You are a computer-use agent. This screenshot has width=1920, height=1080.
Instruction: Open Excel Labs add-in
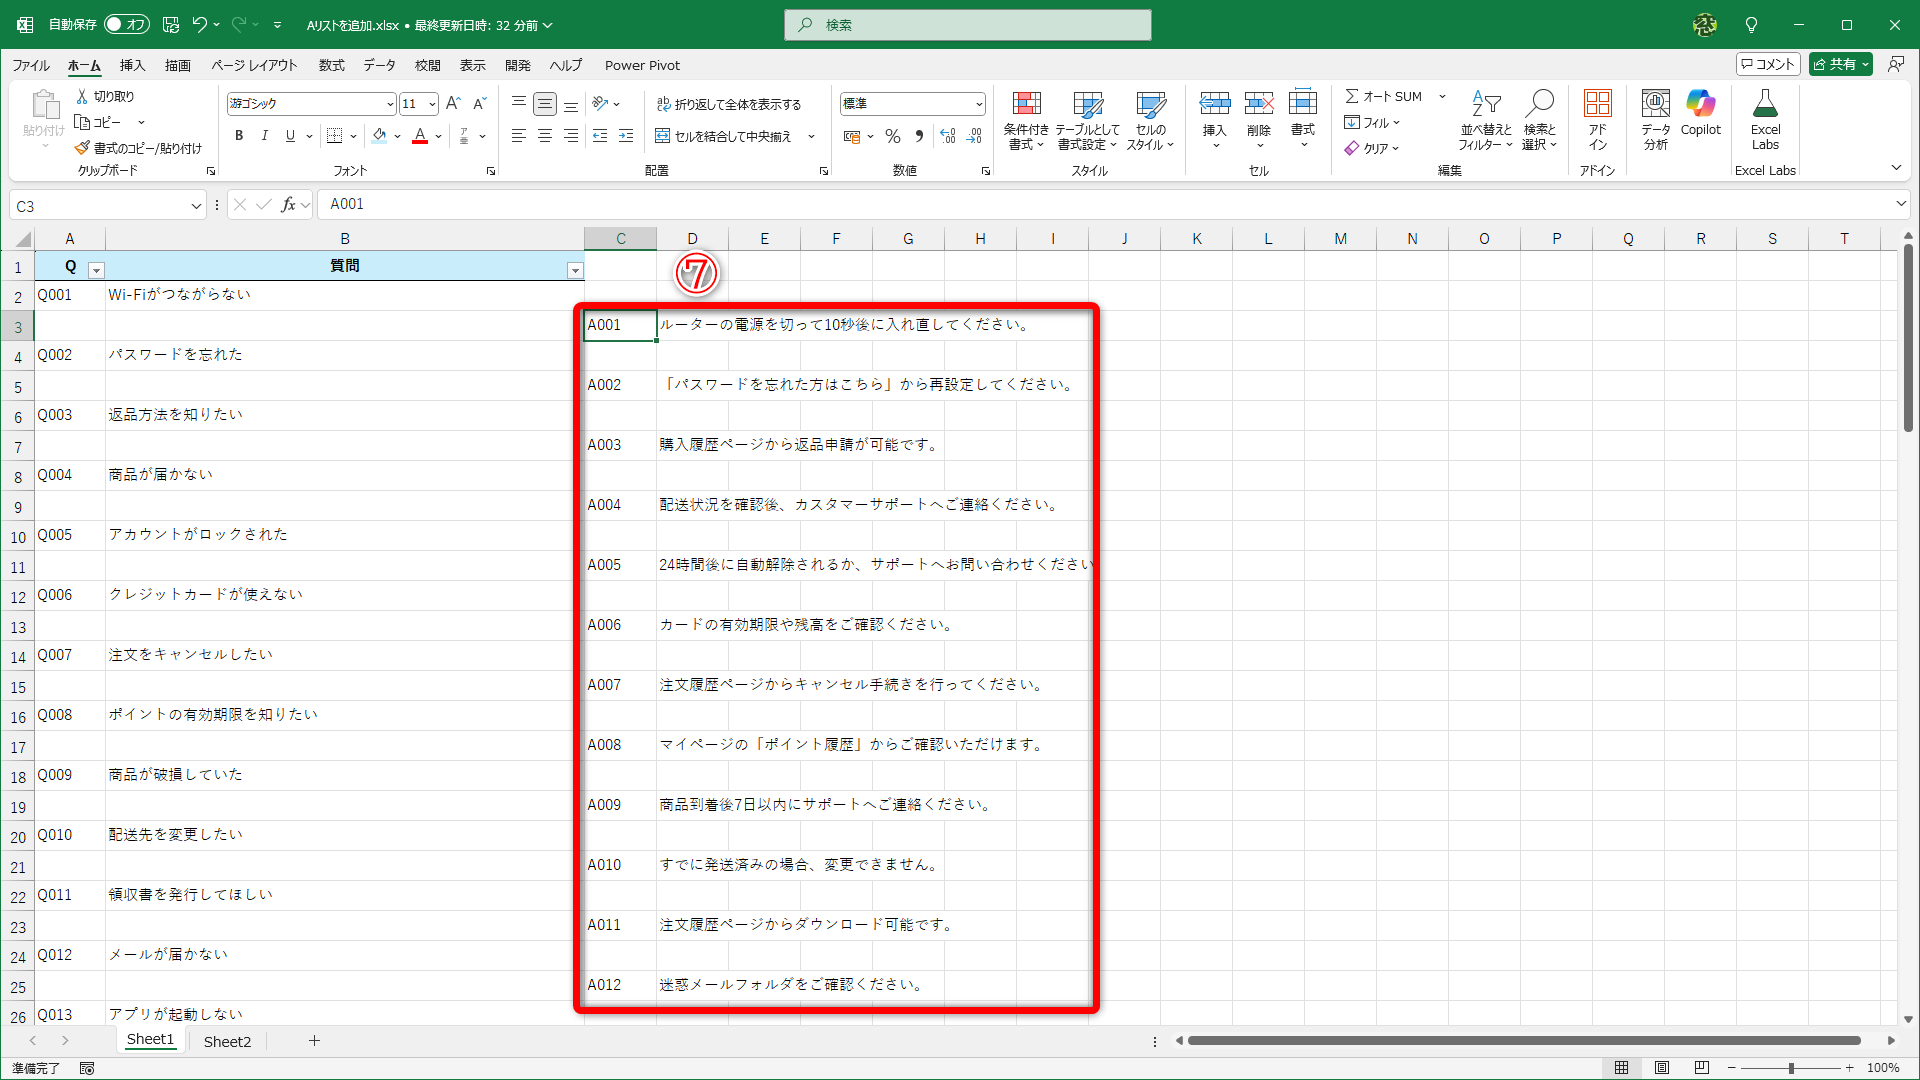coord(1765,120)
